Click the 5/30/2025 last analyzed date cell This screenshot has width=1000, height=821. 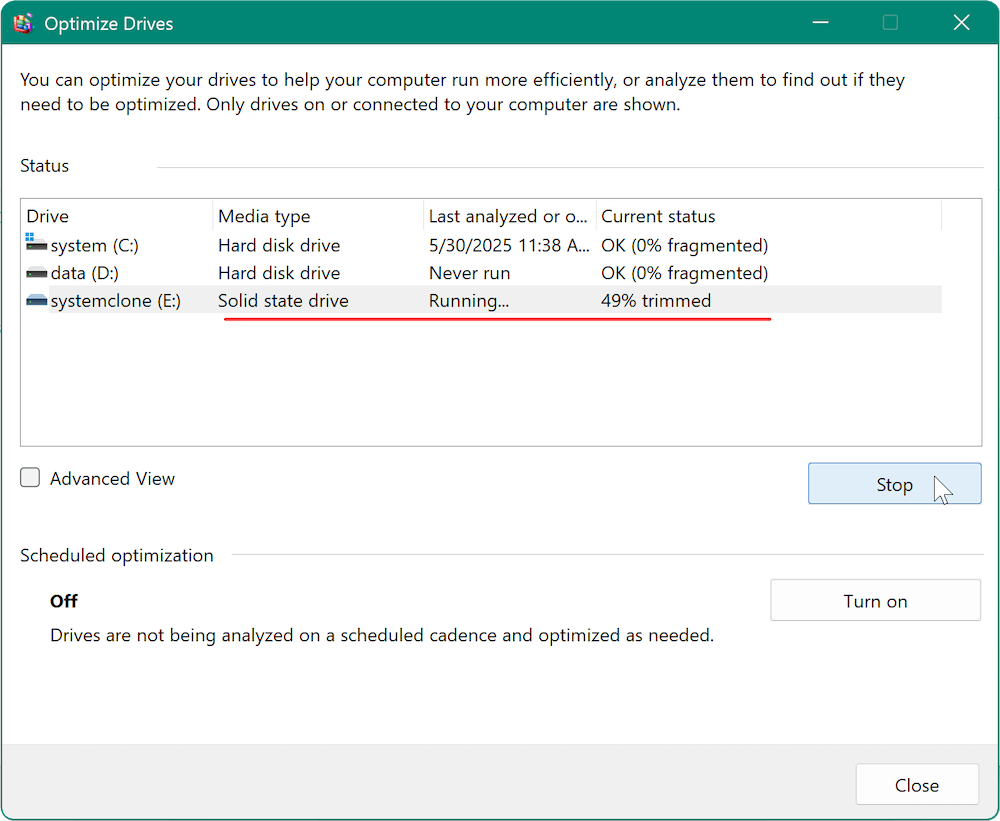coord(508,245)
